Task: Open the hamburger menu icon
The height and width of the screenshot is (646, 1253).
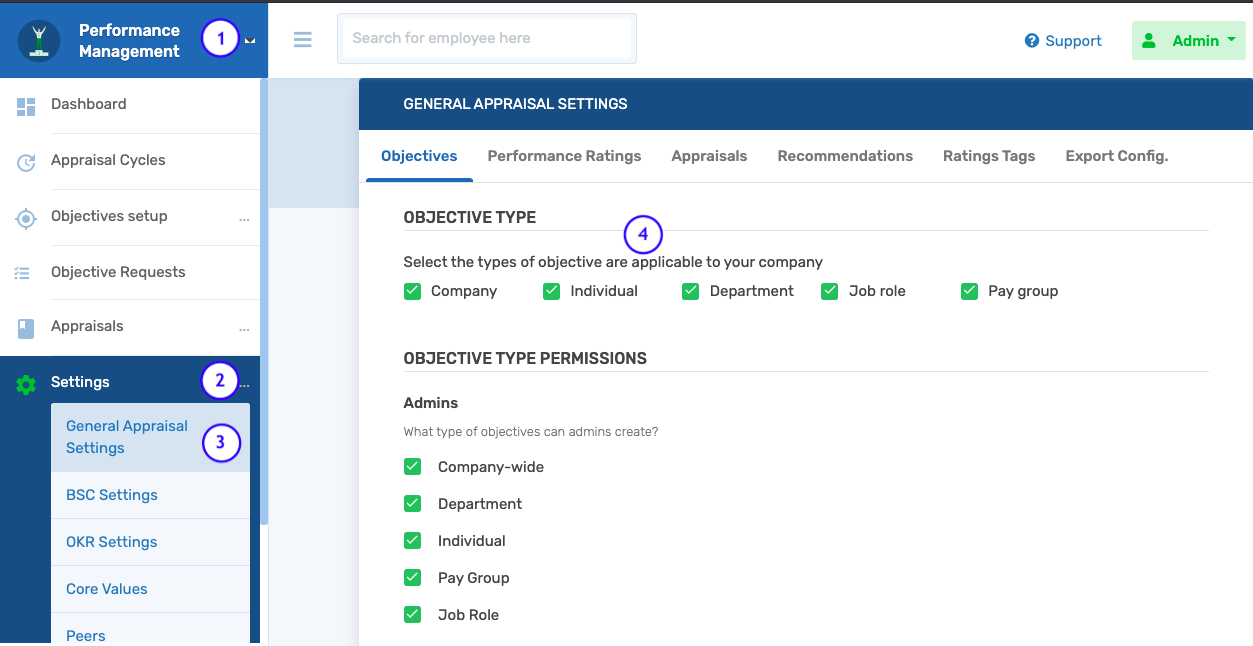Action: point(302,39)
